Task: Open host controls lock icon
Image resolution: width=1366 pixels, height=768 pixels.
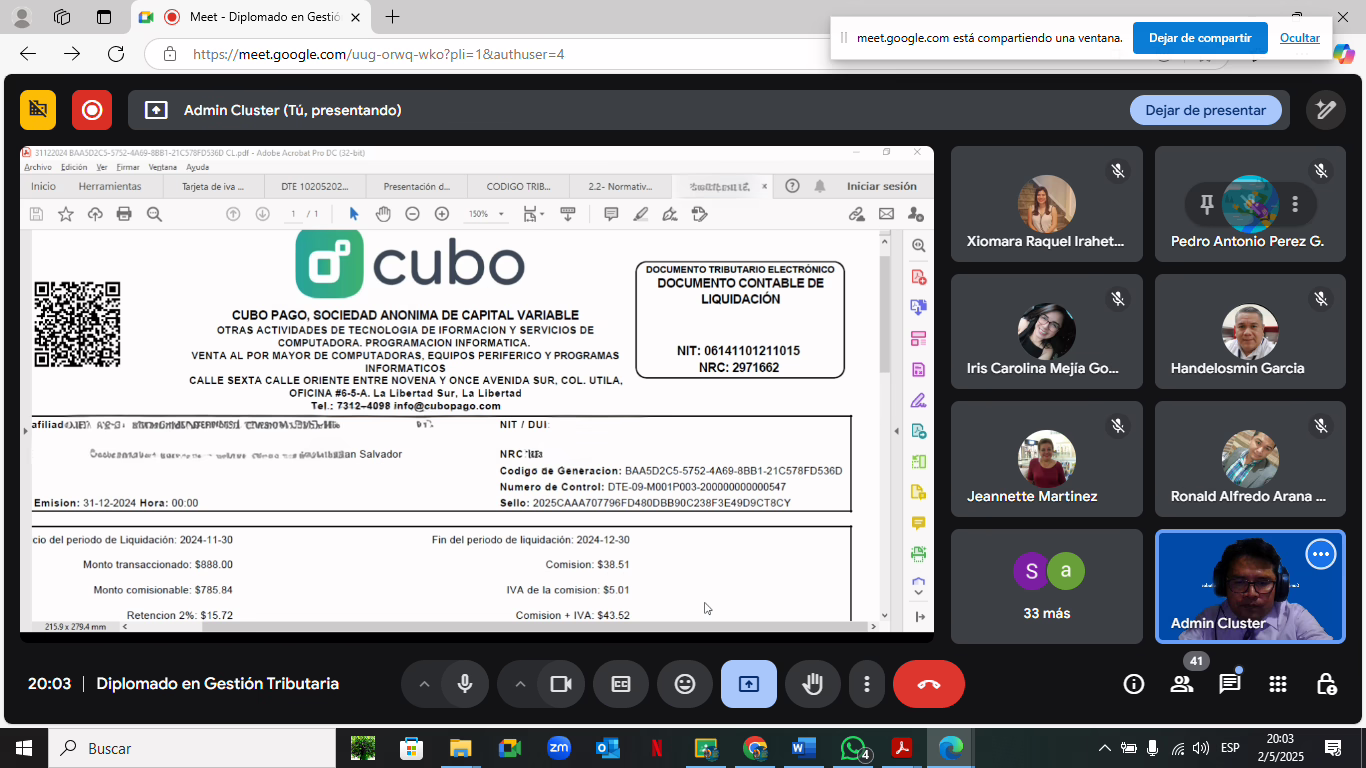Action: click(1326, 684)
